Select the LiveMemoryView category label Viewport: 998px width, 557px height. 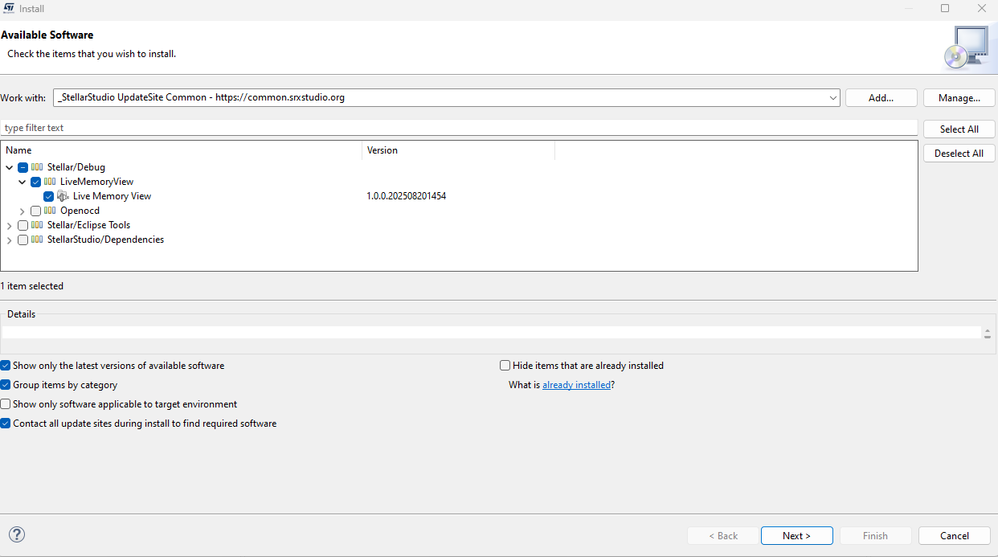[x=97, y=181]
